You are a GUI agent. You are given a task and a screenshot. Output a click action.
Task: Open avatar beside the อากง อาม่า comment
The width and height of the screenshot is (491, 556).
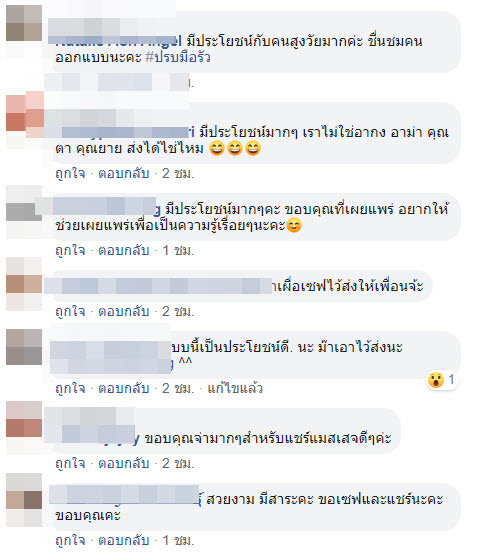[x=24, y=113]
